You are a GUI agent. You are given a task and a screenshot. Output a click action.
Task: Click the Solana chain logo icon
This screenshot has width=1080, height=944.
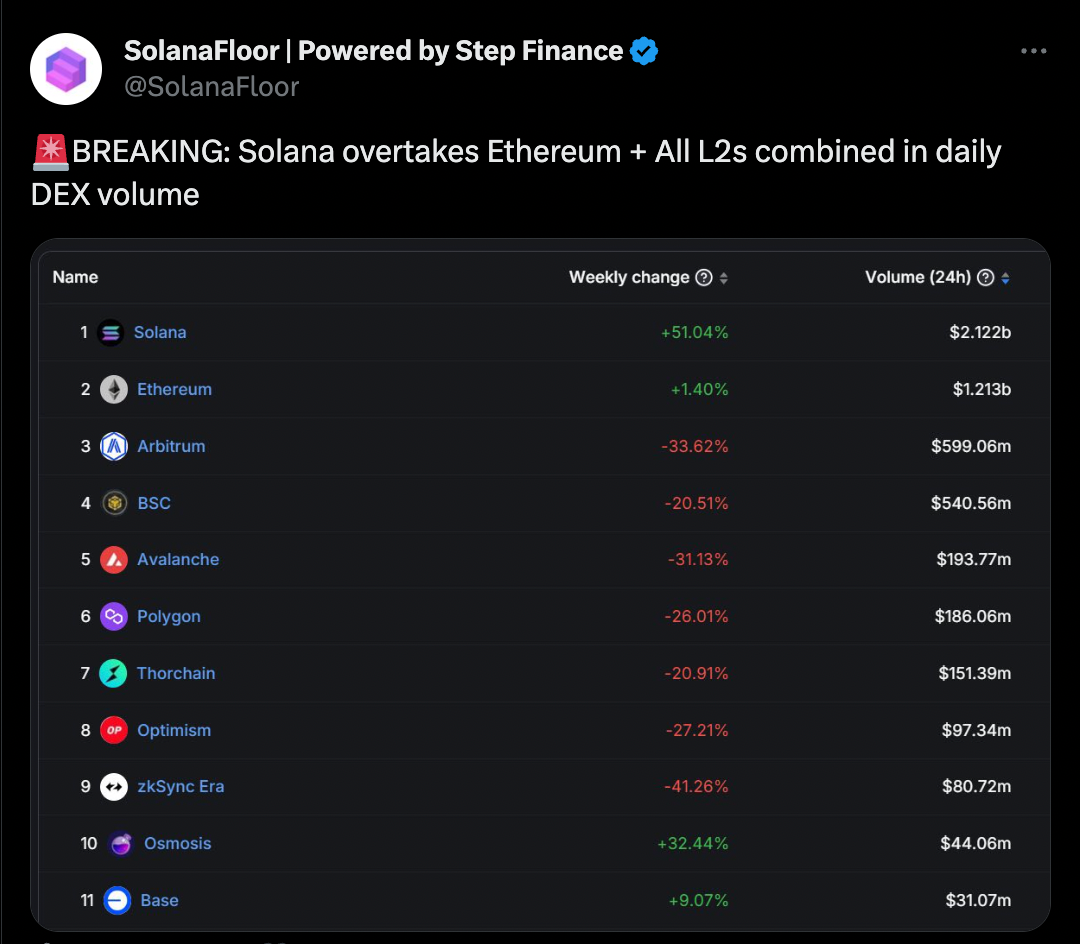111,333
